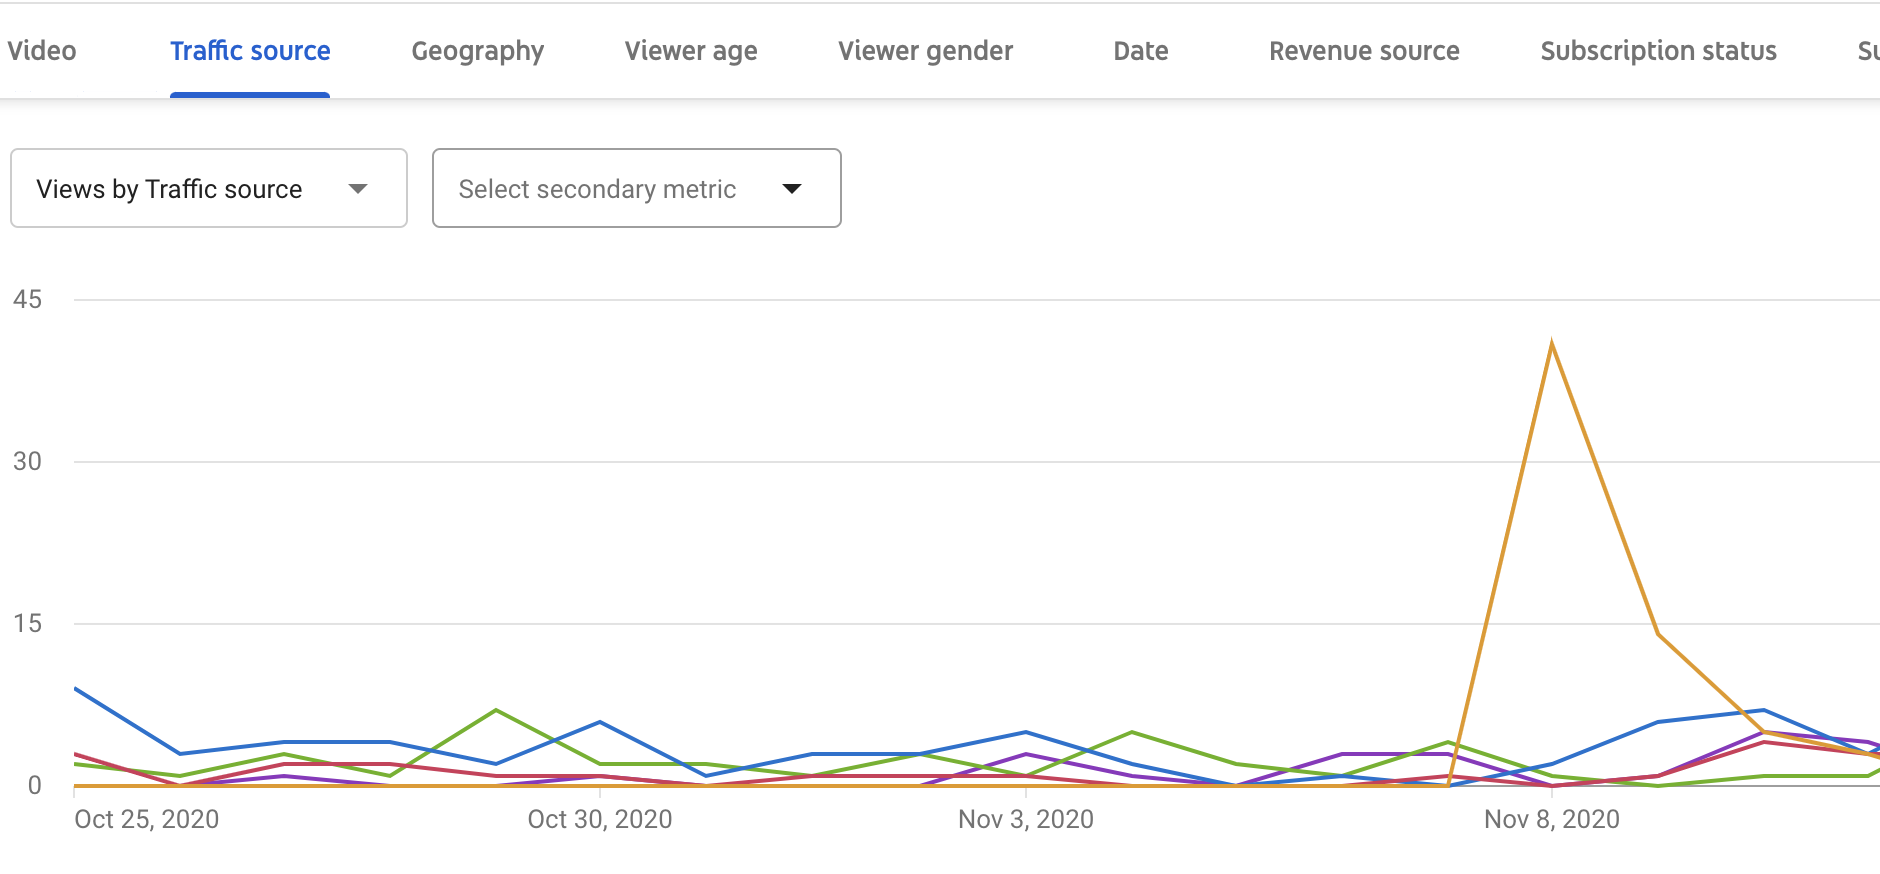Image resolution: width=1880 pixels, height=874 pixels.
Task: Switch to the Video tab
Action: (42, 51)
